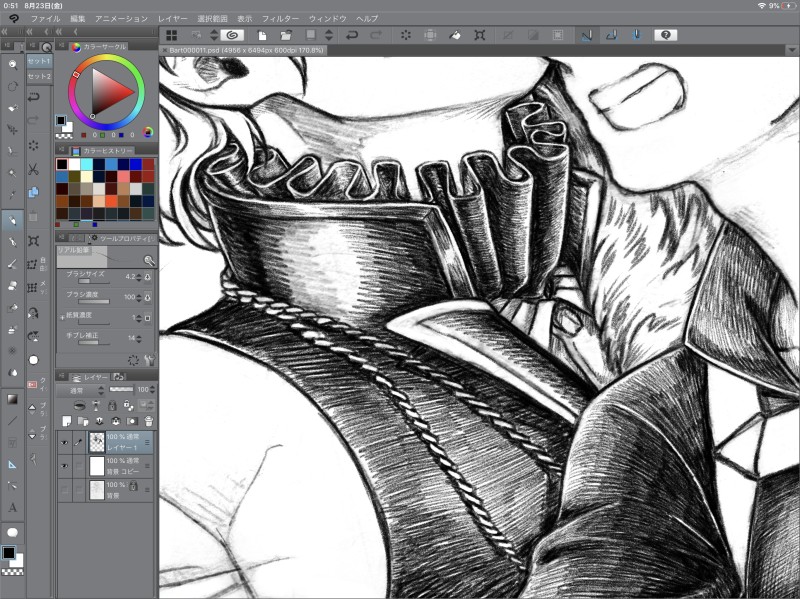Open the 選択範囲 menu
This screenshot has width=800, height=599.
click(x=212, y=19)
